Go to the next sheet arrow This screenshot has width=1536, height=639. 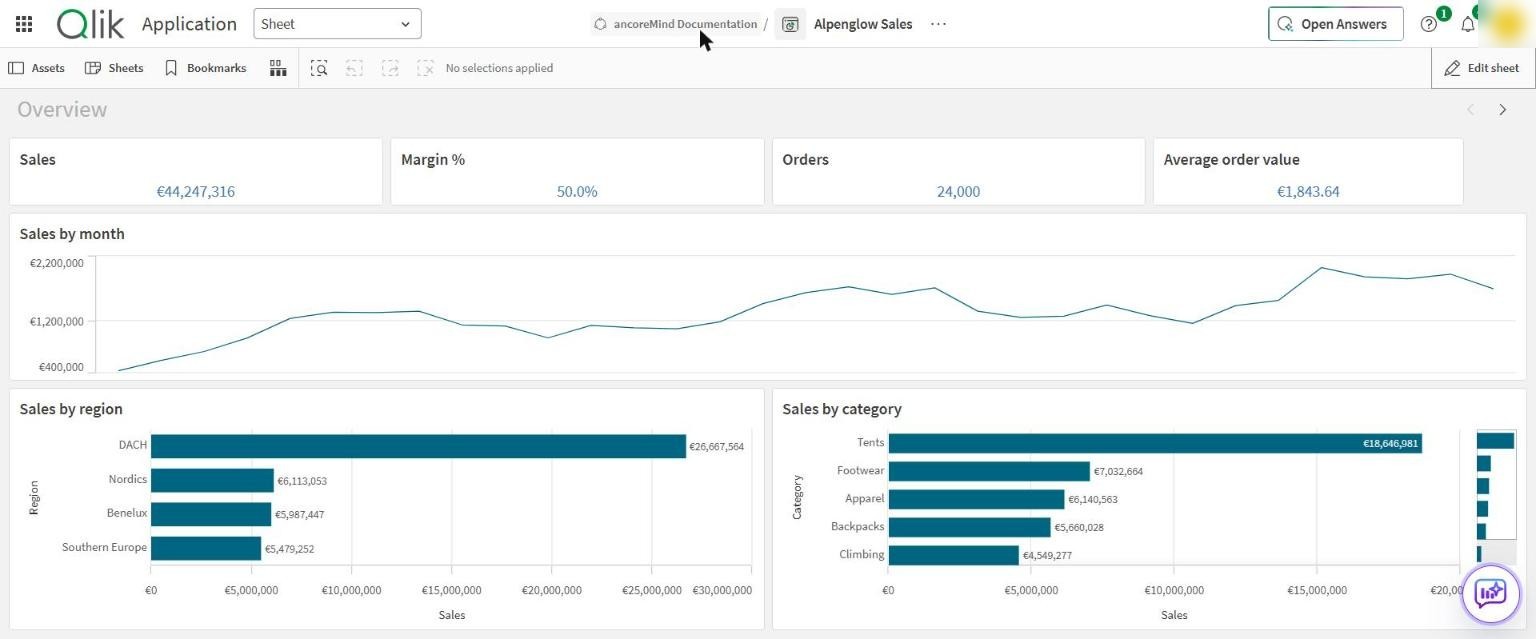(x=1502, y=110)
